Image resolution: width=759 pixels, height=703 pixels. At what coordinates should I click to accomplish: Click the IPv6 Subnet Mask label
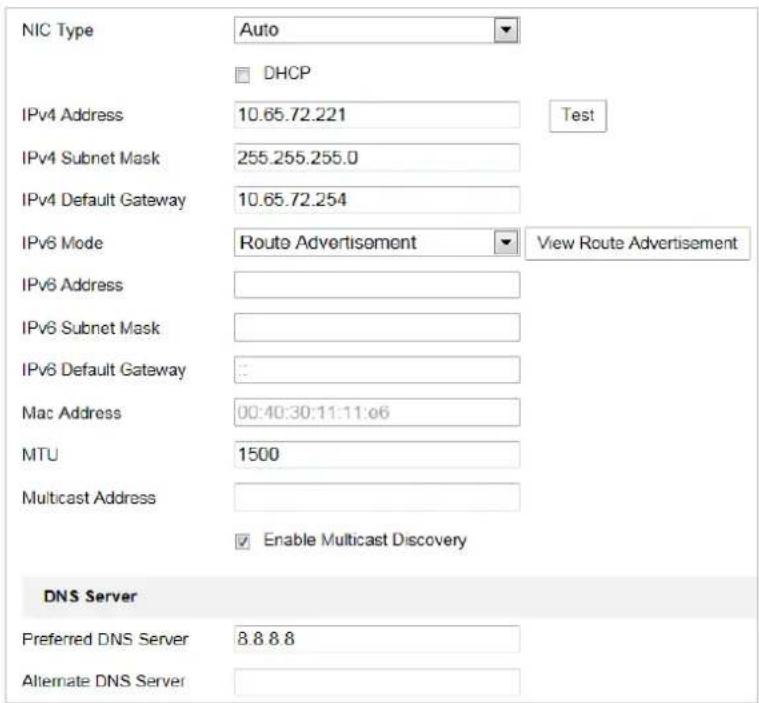[x=91, y=328]
